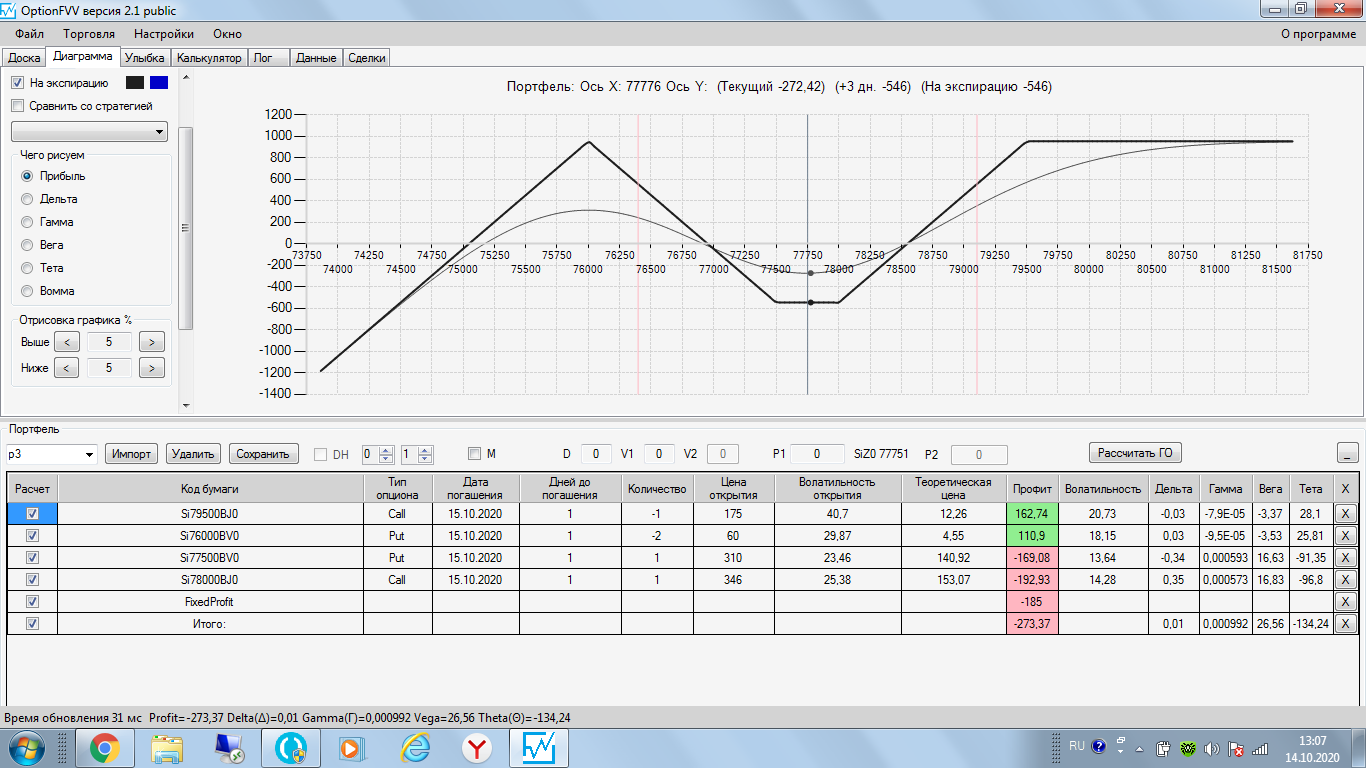This screenshot has height=768, width=1366.
Task: Enable Сравнить со стратегией checkbox
Action: (x=17, y=105)
